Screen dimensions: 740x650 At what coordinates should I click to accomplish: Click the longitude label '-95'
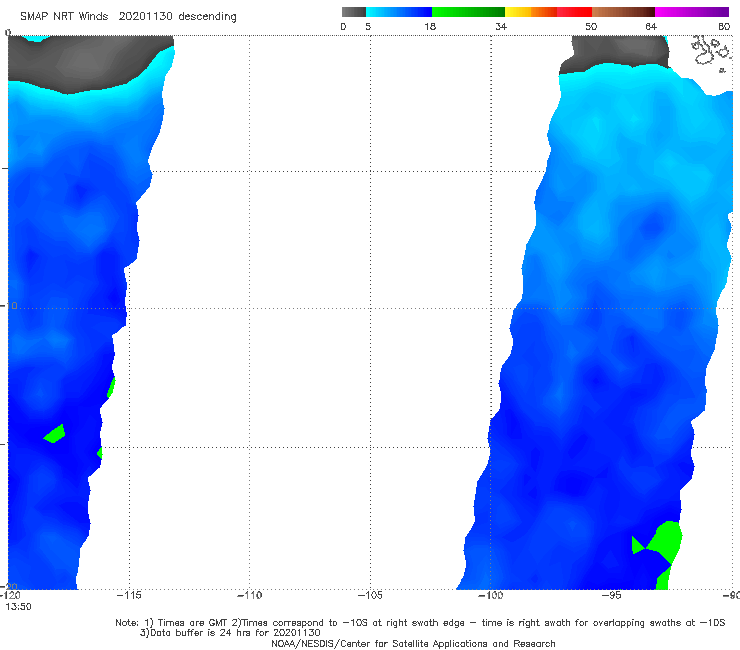(611, 595)
